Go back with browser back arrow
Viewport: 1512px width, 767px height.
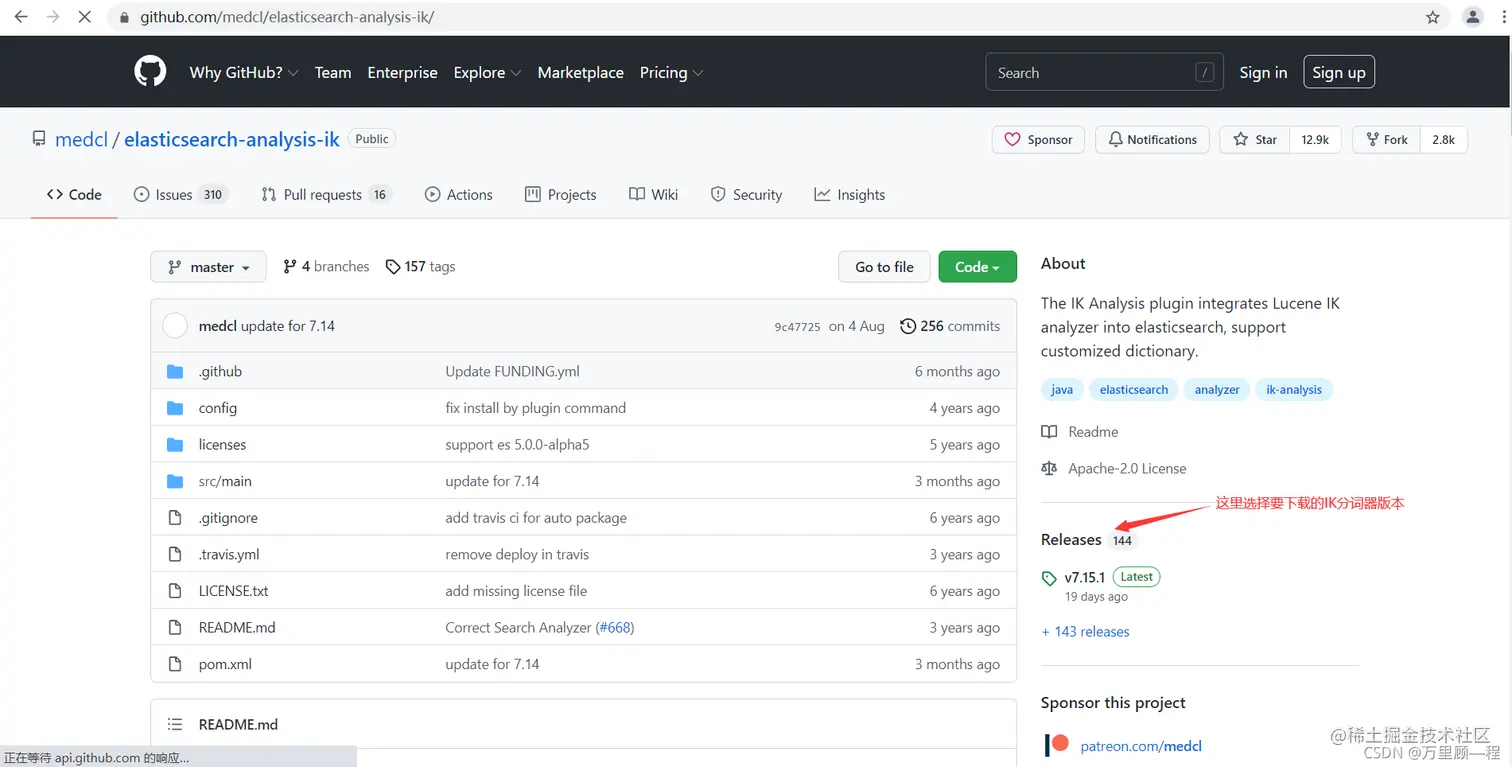(x=20, y=17)
